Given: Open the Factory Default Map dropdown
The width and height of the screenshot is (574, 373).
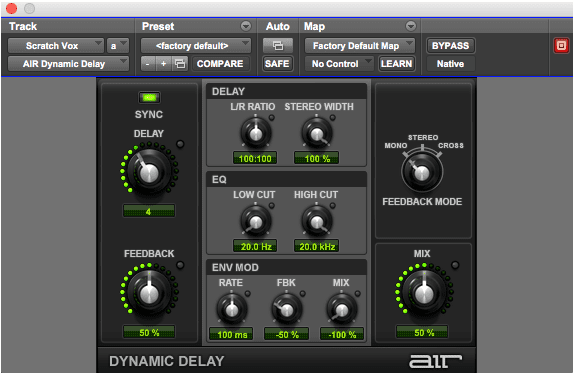Looking at the screenshot, I should click(360, 46).
